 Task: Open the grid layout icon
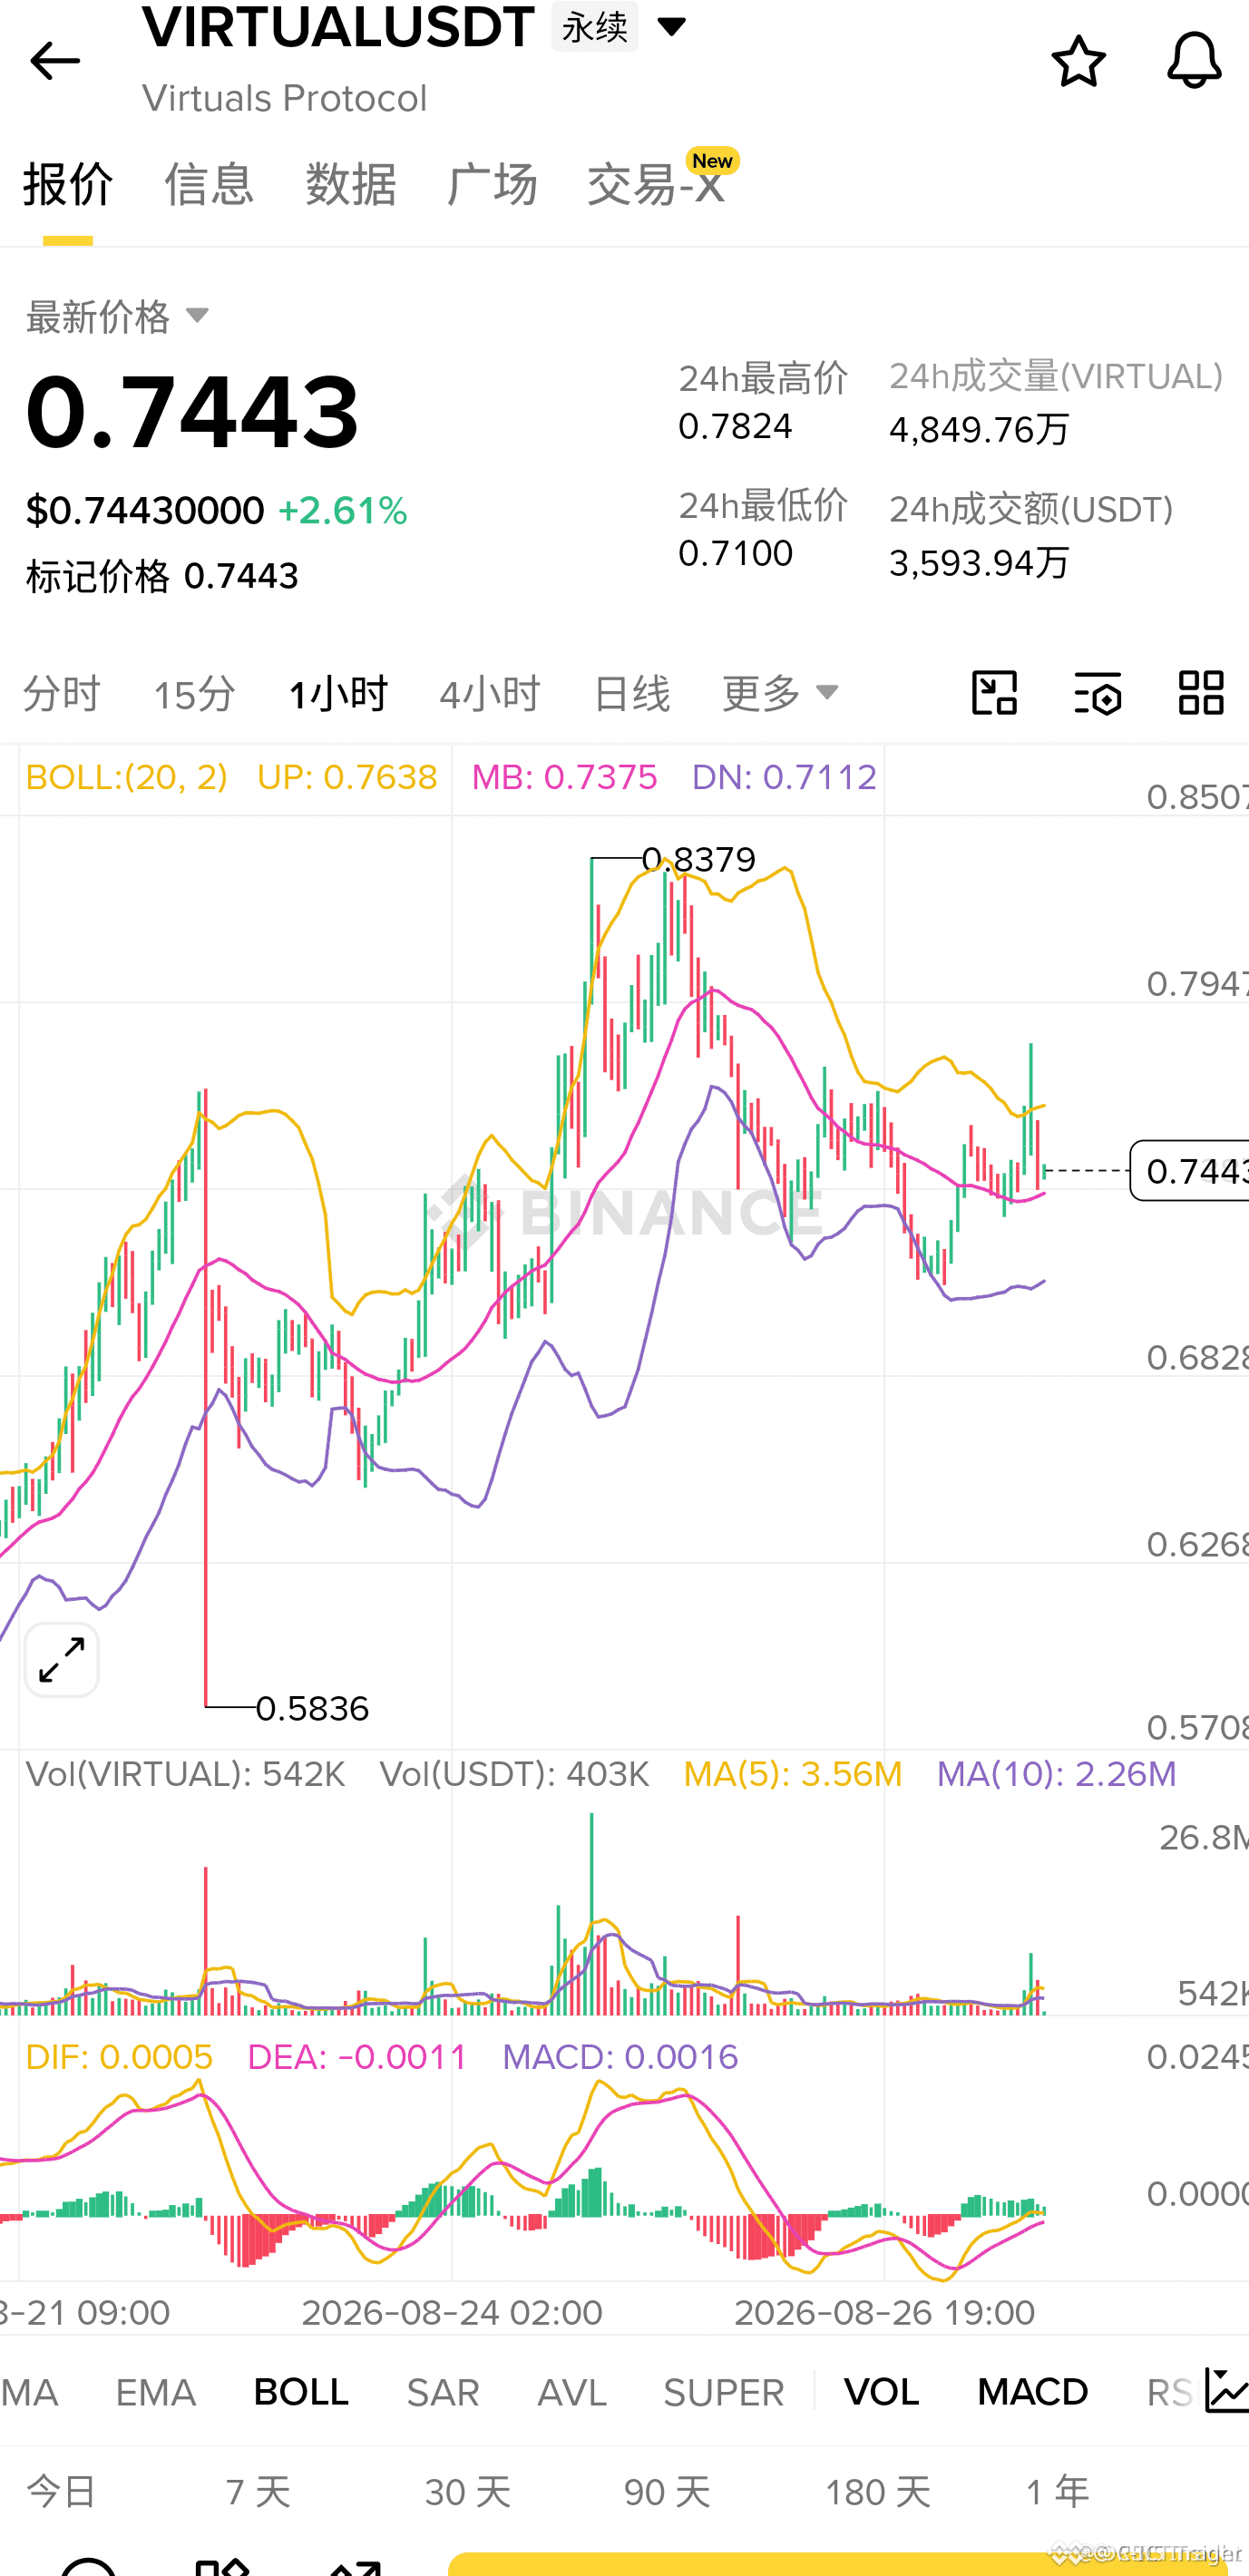point(1200,692)
